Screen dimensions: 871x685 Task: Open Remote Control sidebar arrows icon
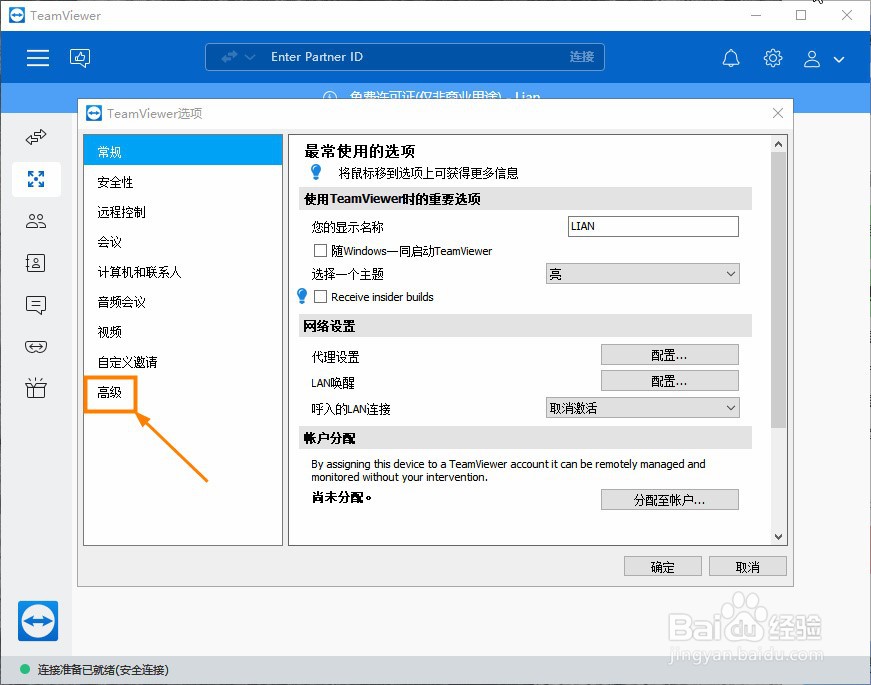point(36,137)
